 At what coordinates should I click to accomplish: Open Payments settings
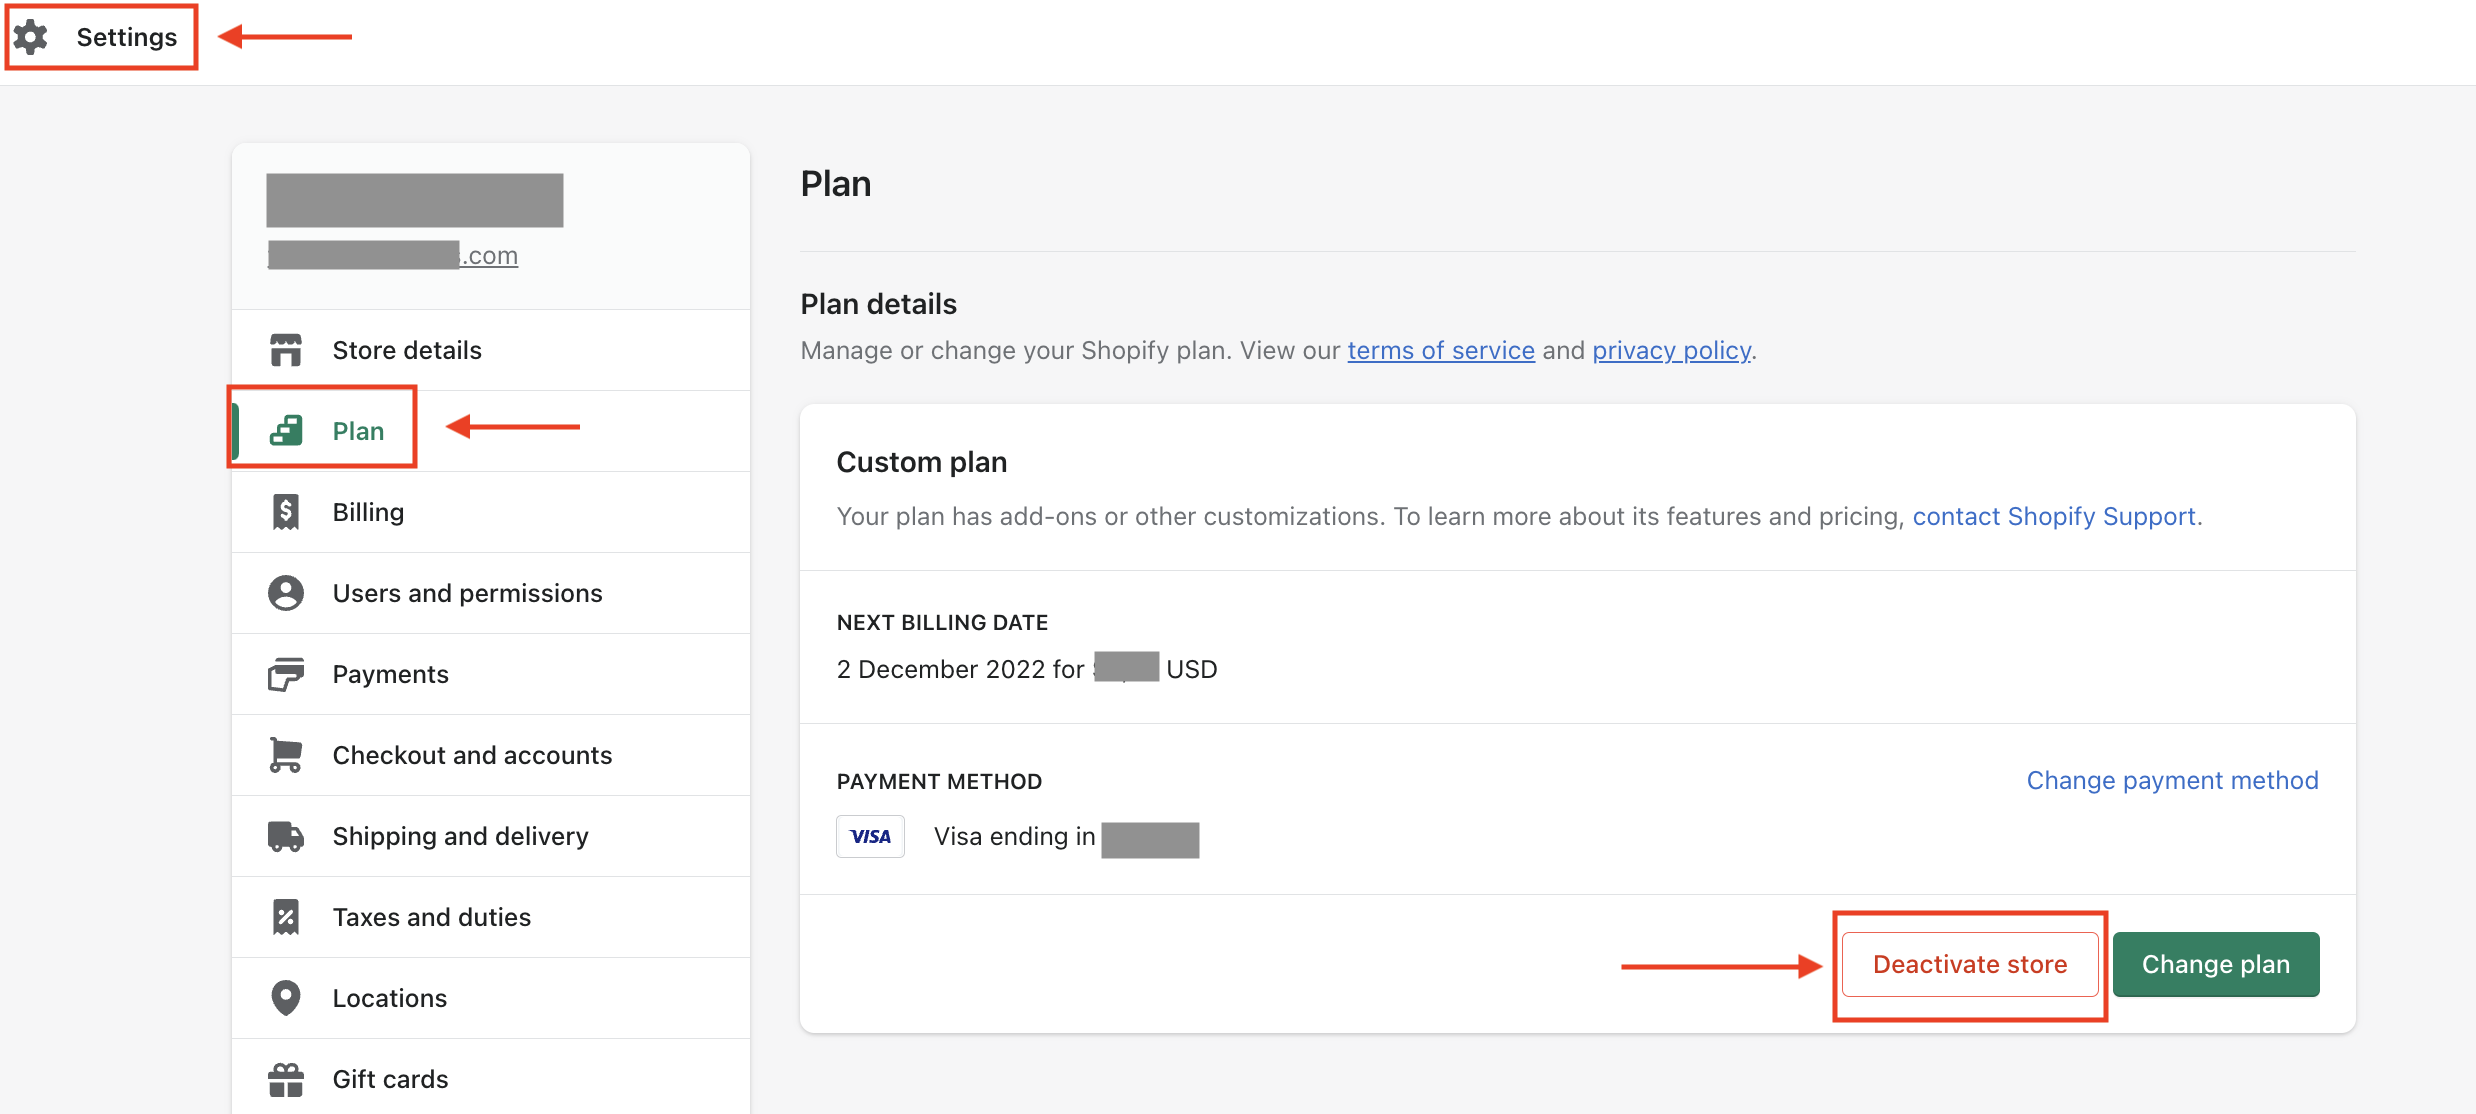(491, 674)
